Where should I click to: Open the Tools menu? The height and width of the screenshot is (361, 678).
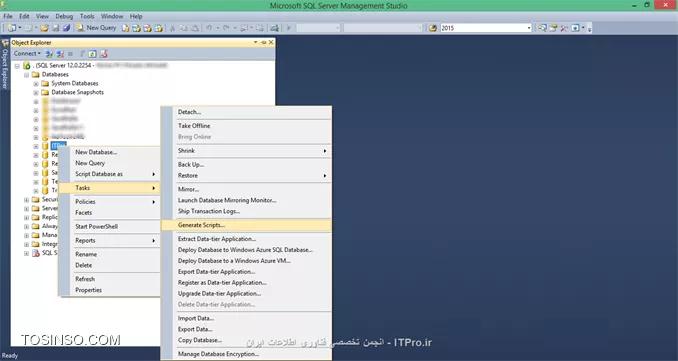pos(87,16)
